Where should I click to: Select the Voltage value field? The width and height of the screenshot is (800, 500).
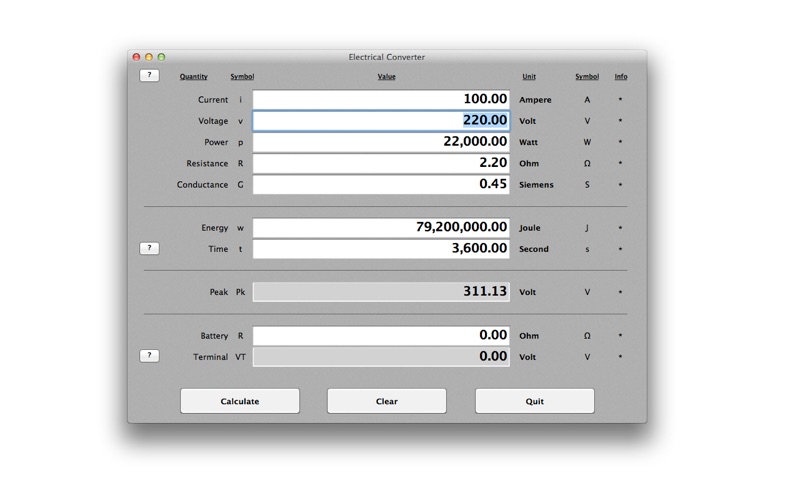tap(381, 121)
